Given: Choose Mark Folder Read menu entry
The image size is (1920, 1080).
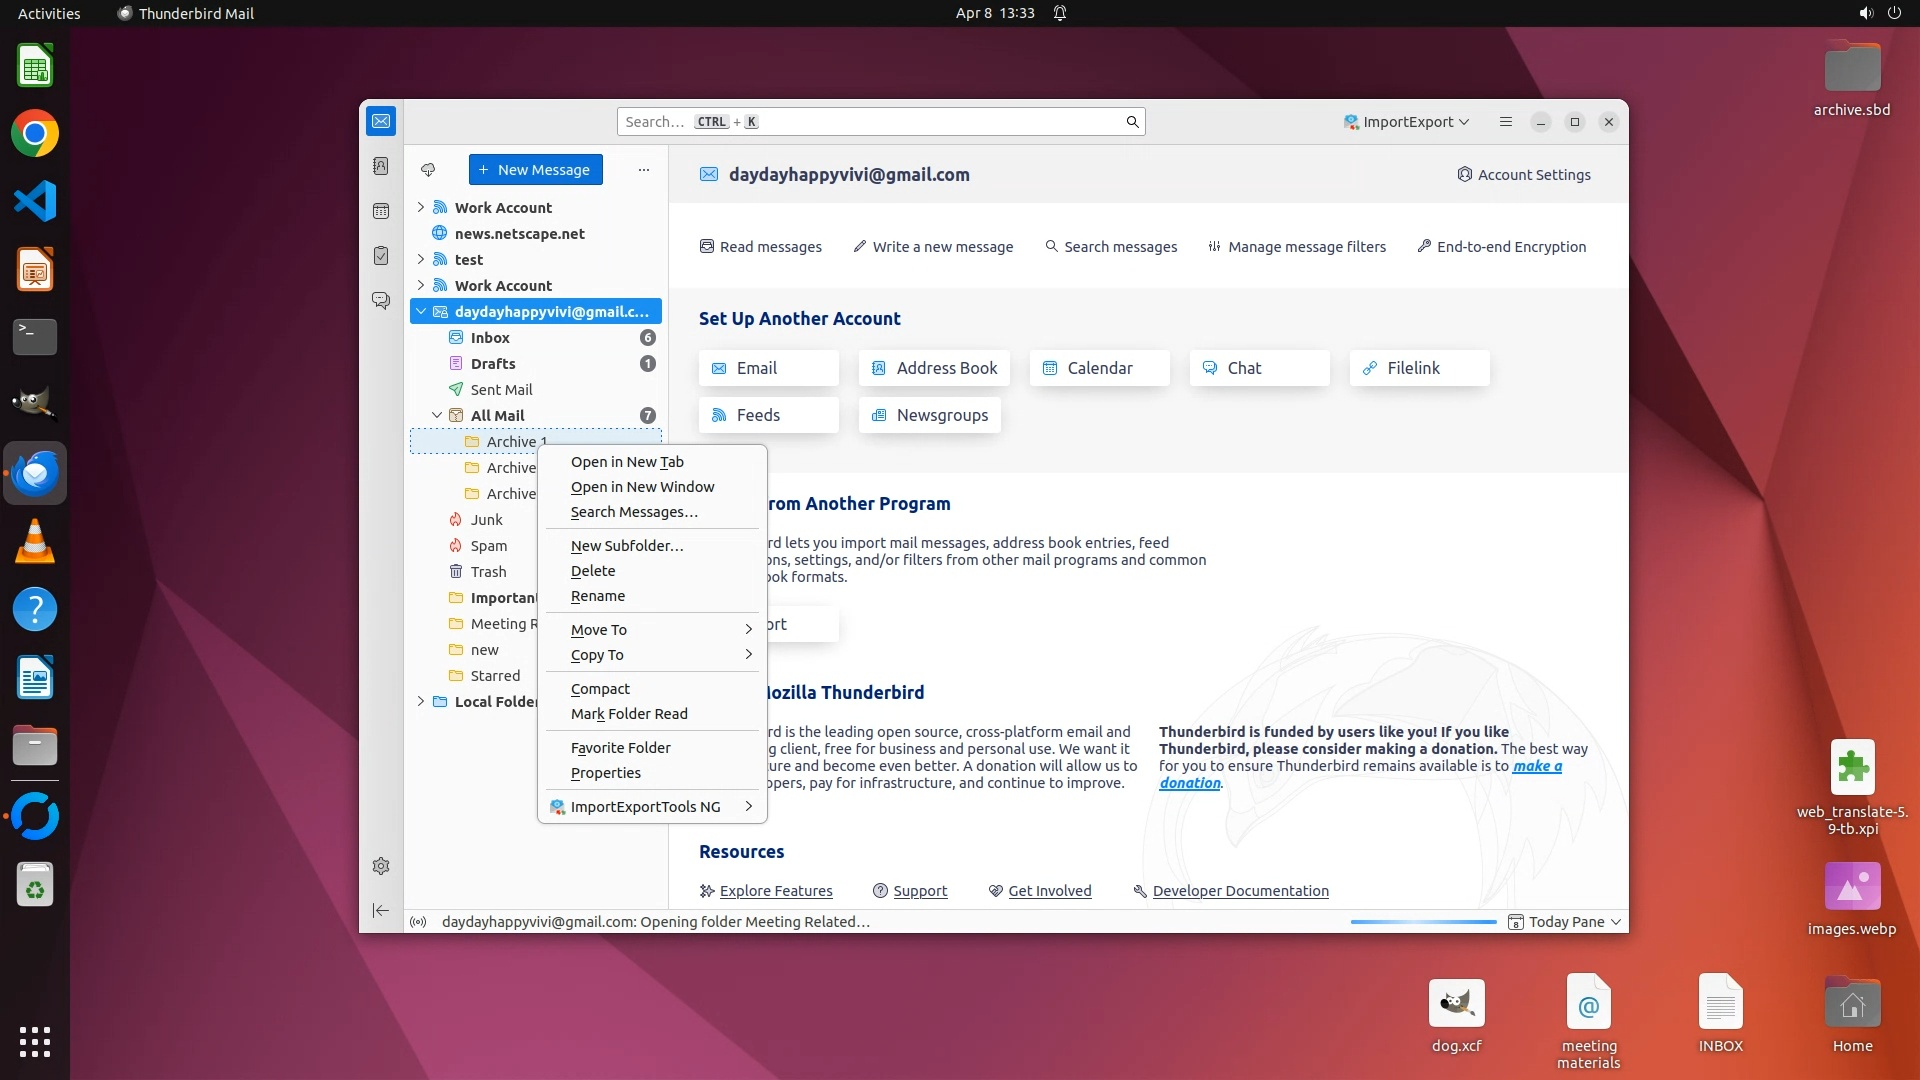Looking at the screenshot, I should coord(629,714).
